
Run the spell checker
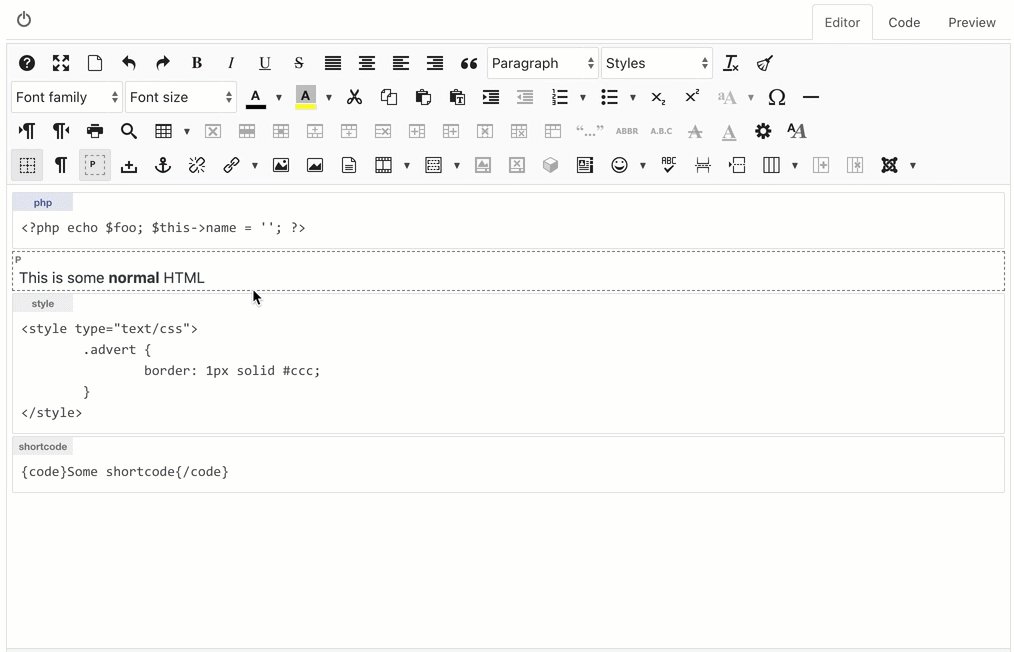point(669,166)
